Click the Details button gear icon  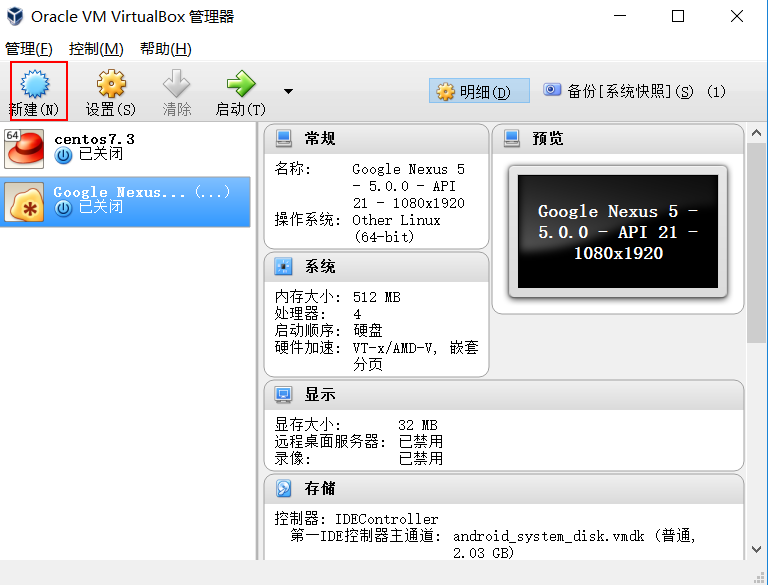[445, 92]
